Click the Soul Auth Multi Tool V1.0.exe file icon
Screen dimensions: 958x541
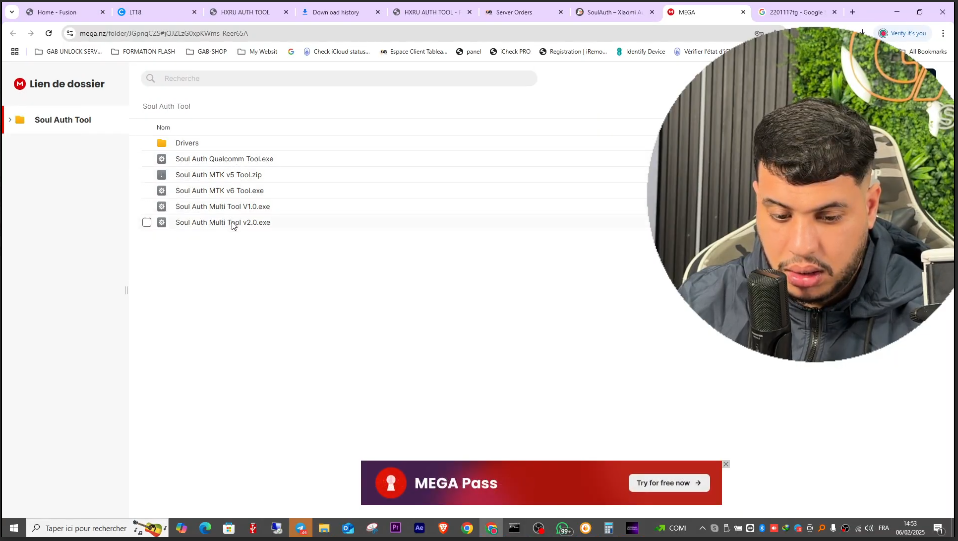coord(161,207)
